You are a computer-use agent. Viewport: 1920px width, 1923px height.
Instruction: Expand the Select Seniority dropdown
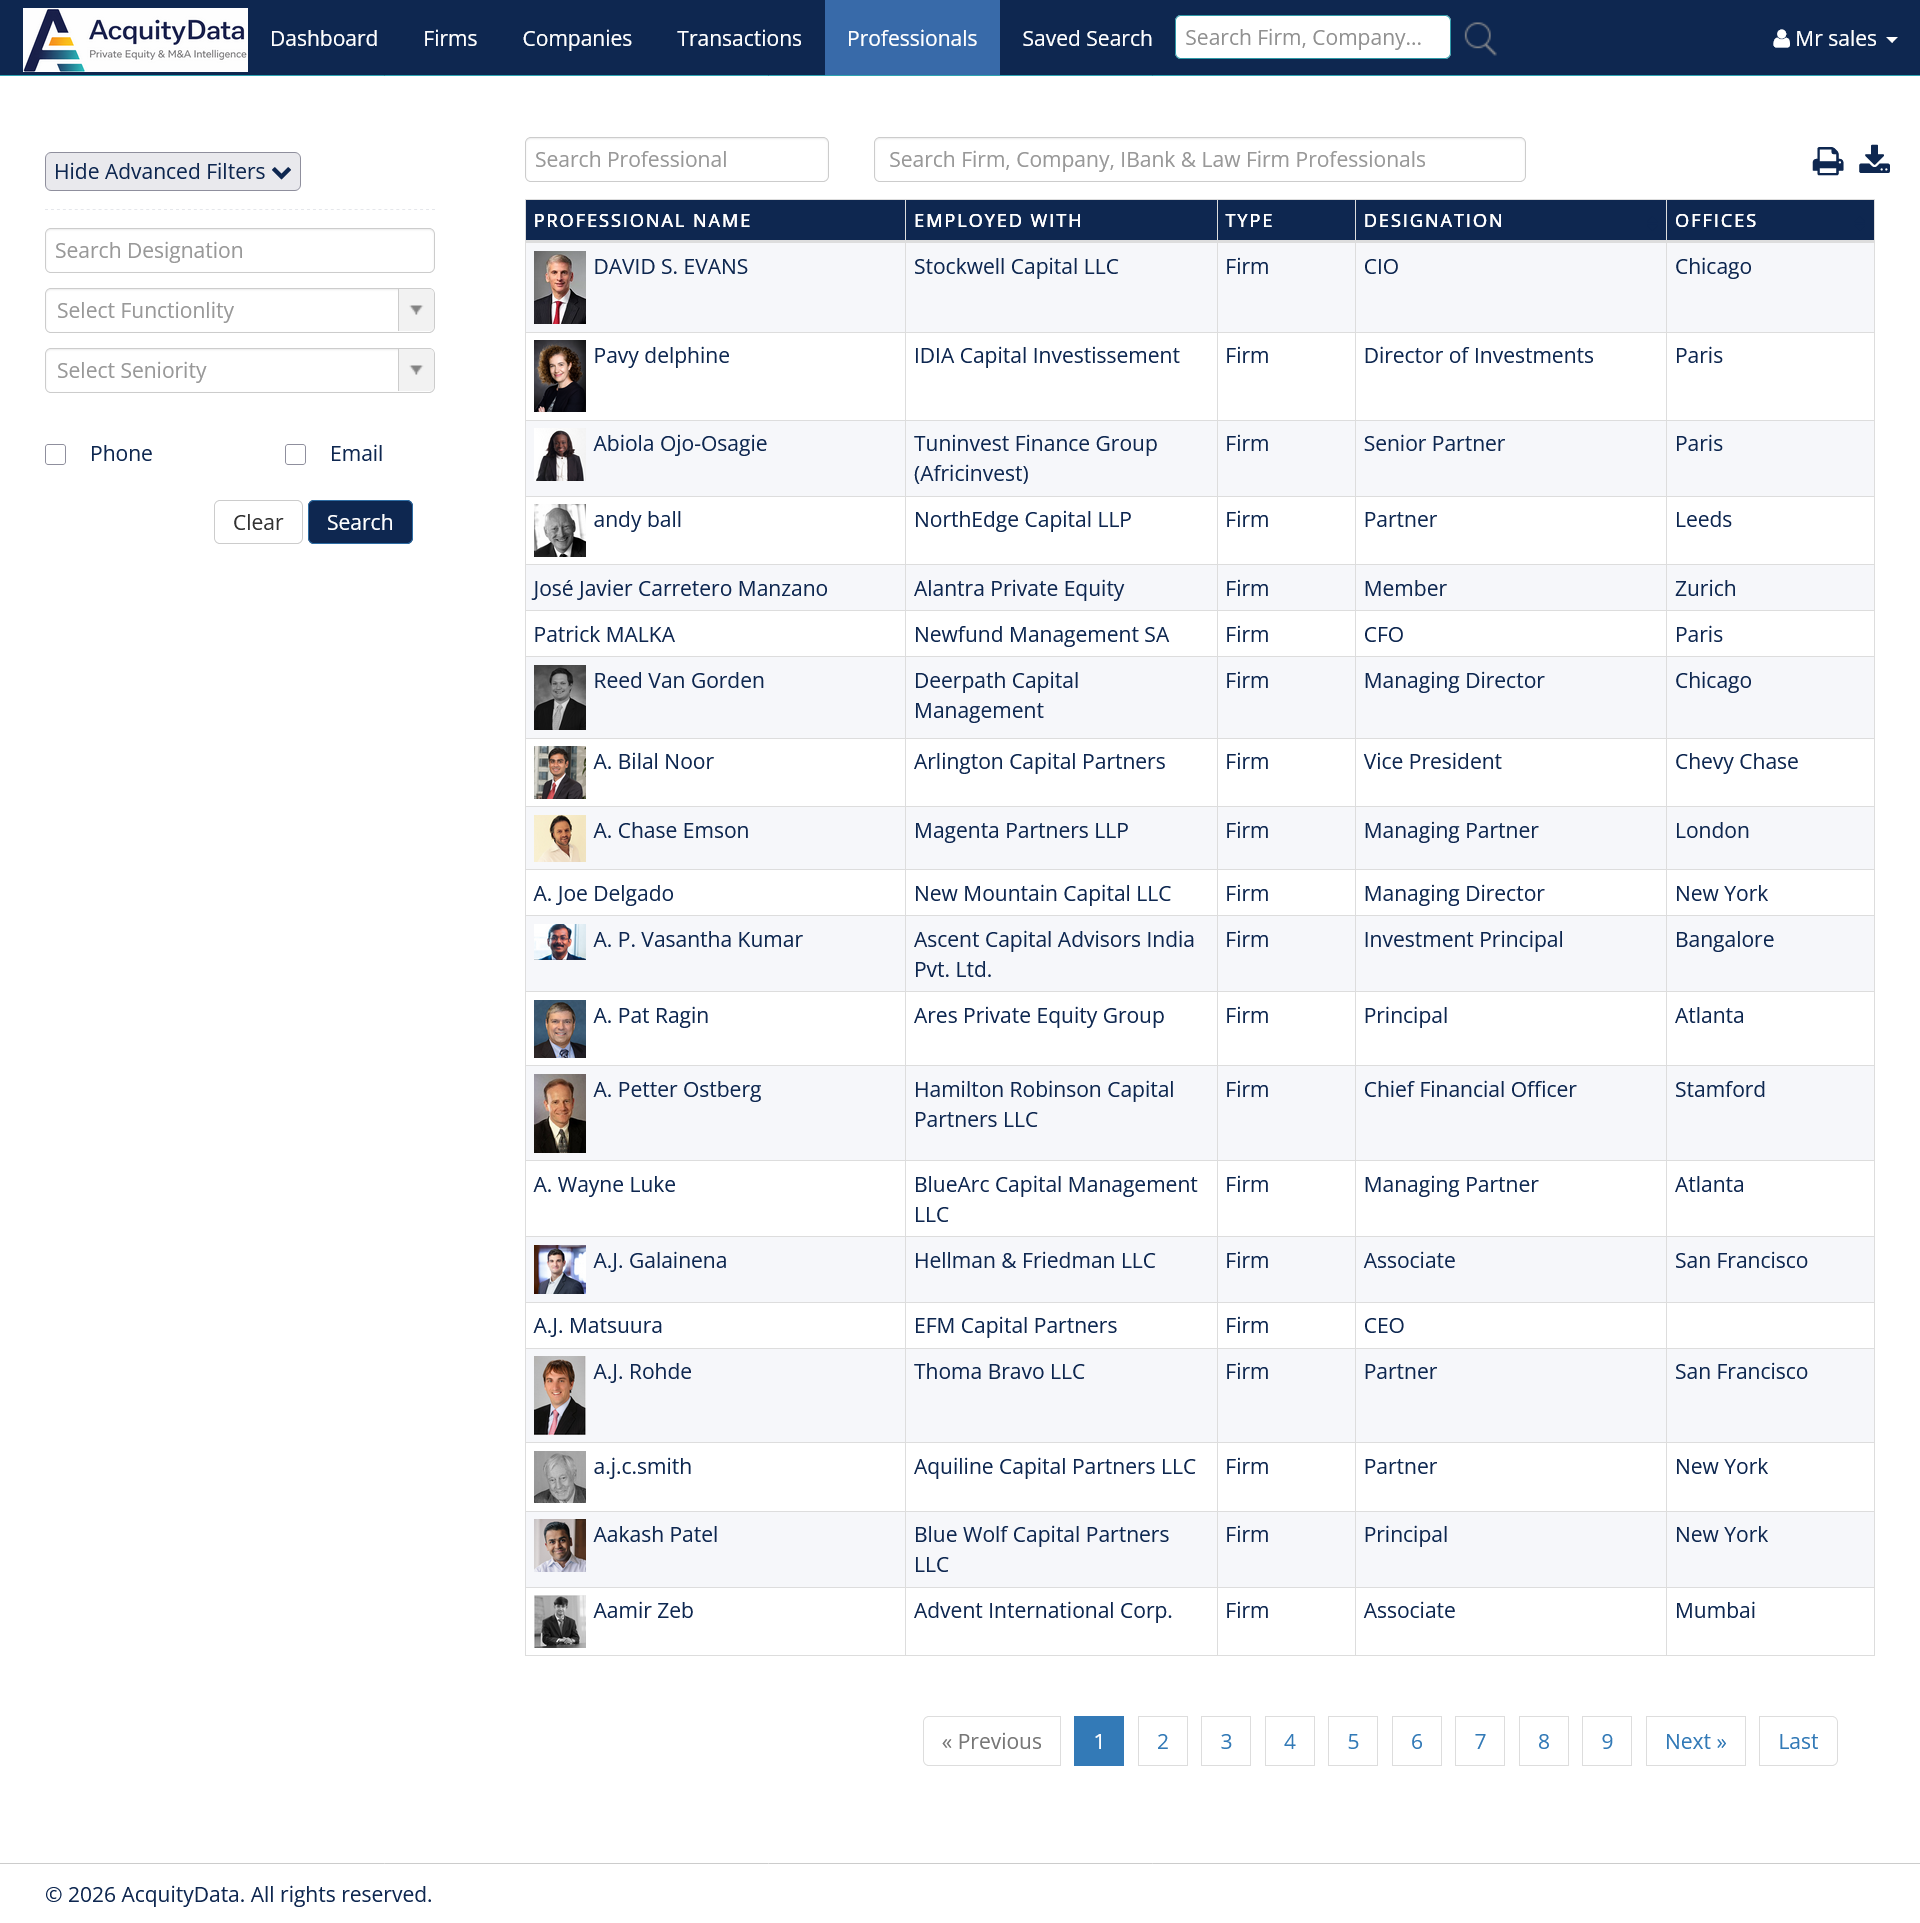[x=239, y=371]
